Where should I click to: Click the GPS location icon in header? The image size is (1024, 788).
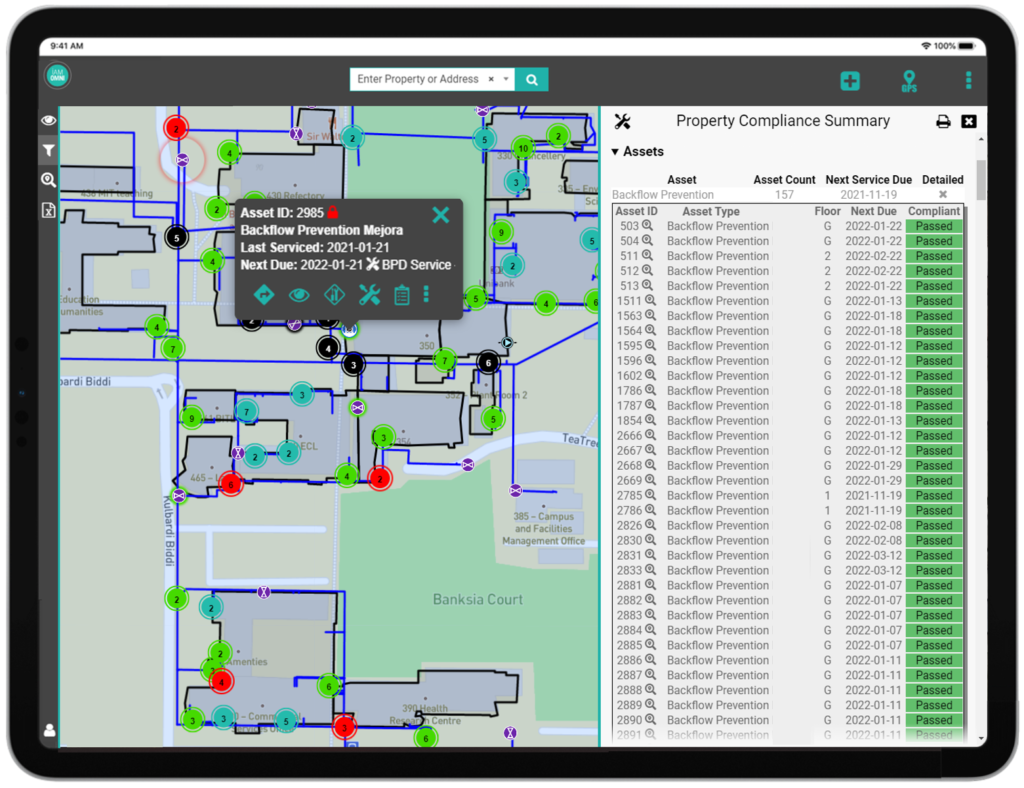[x=908, y=81]
